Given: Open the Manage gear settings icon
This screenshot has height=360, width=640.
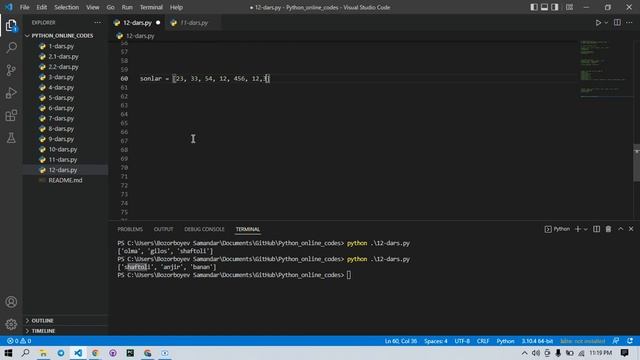Looking at the screenshot, I should (x=11, y=324).
